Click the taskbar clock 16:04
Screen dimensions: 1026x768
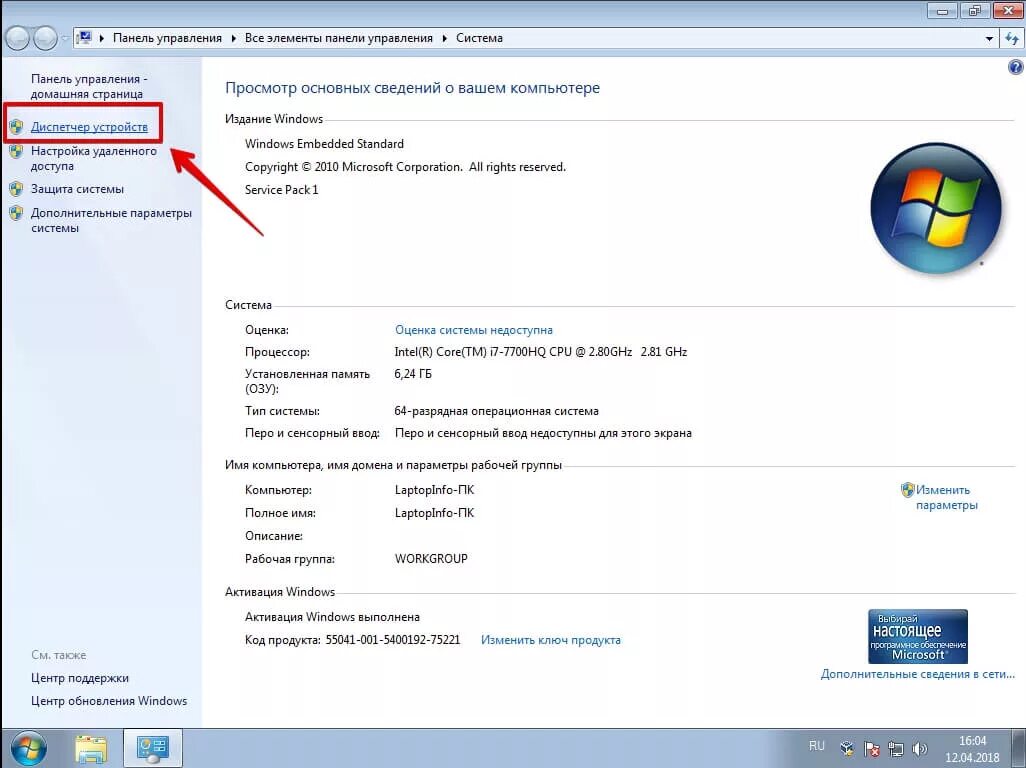(972, 741)
